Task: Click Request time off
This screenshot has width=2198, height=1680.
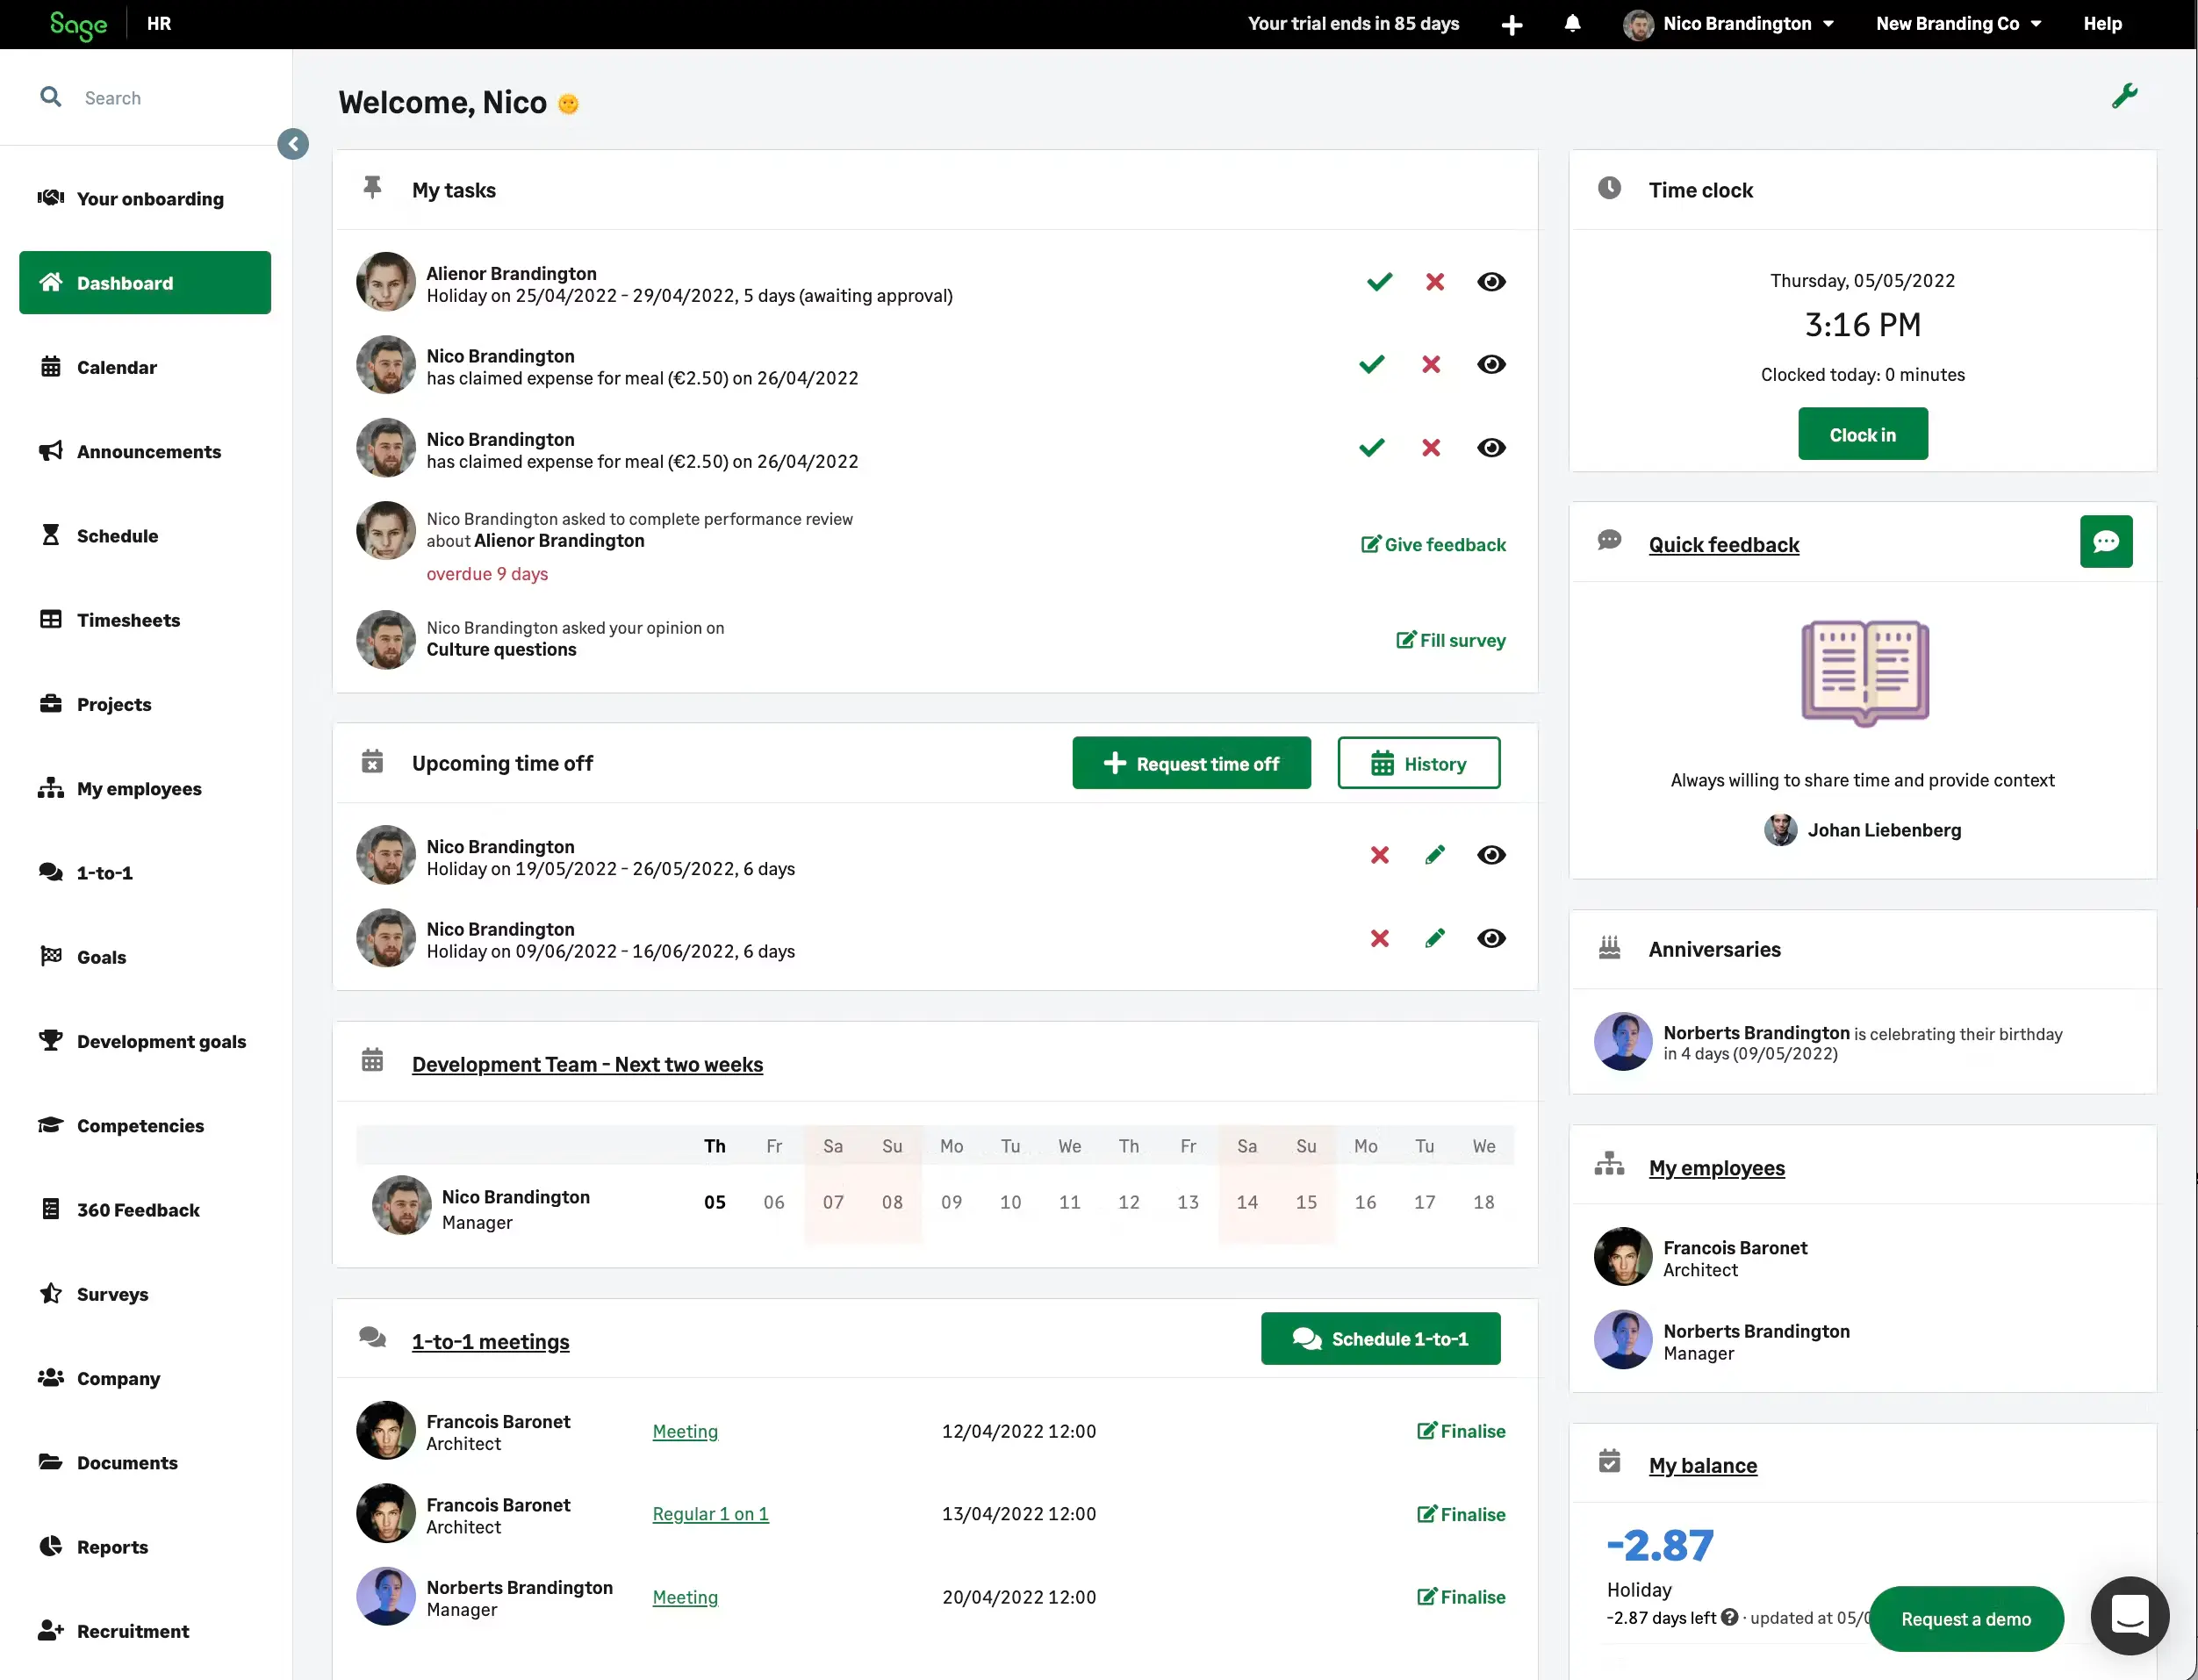Action: pos(1191,763)
